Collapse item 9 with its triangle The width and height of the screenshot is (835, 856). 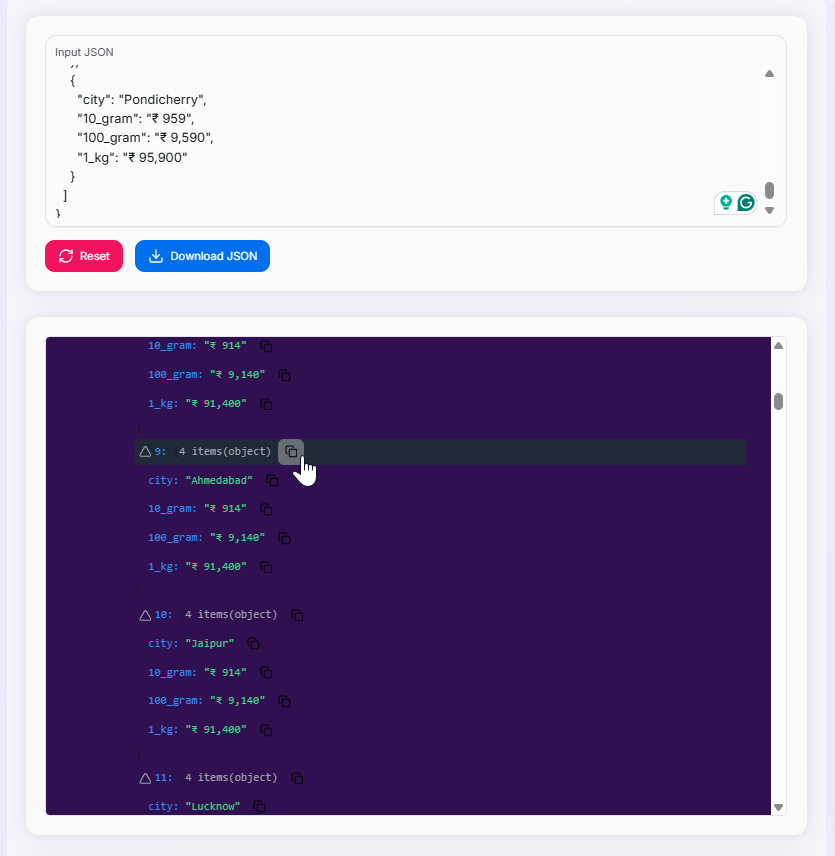coord(145,452)
